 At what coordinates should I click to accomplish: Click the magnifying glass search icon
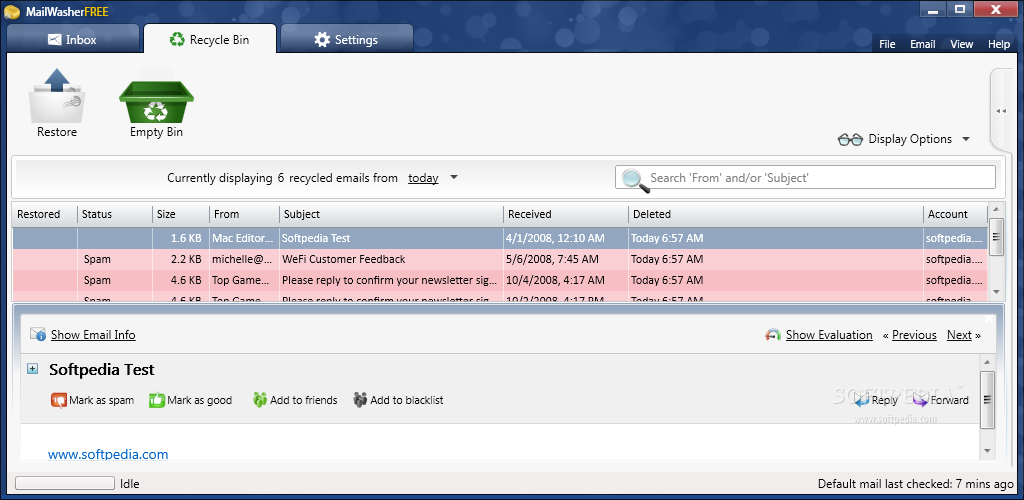635,180
